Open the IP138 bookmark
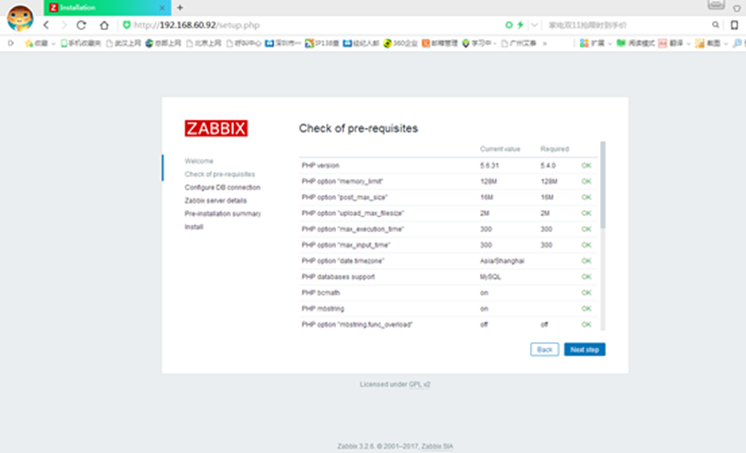Screen dimensions: 746x453 coord(322,43)
